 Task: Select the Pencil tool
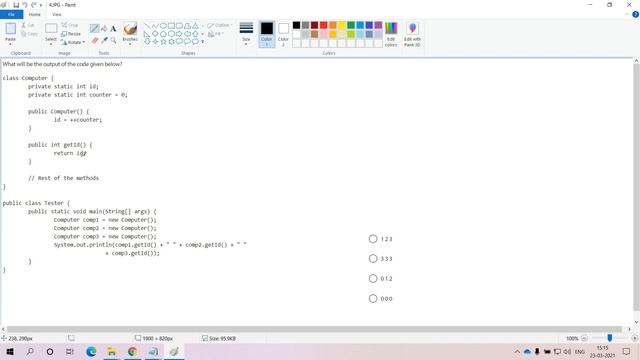pos(95,28)
